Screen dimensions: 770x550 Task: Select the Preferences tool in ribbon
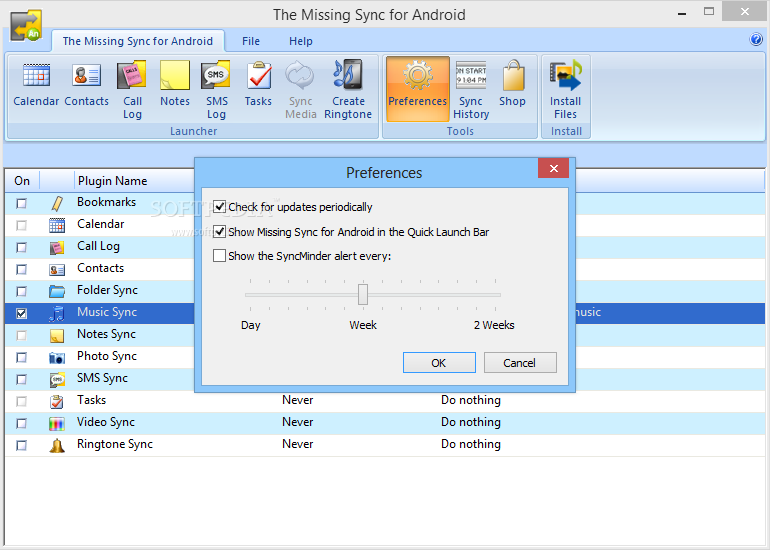[418, 89]
